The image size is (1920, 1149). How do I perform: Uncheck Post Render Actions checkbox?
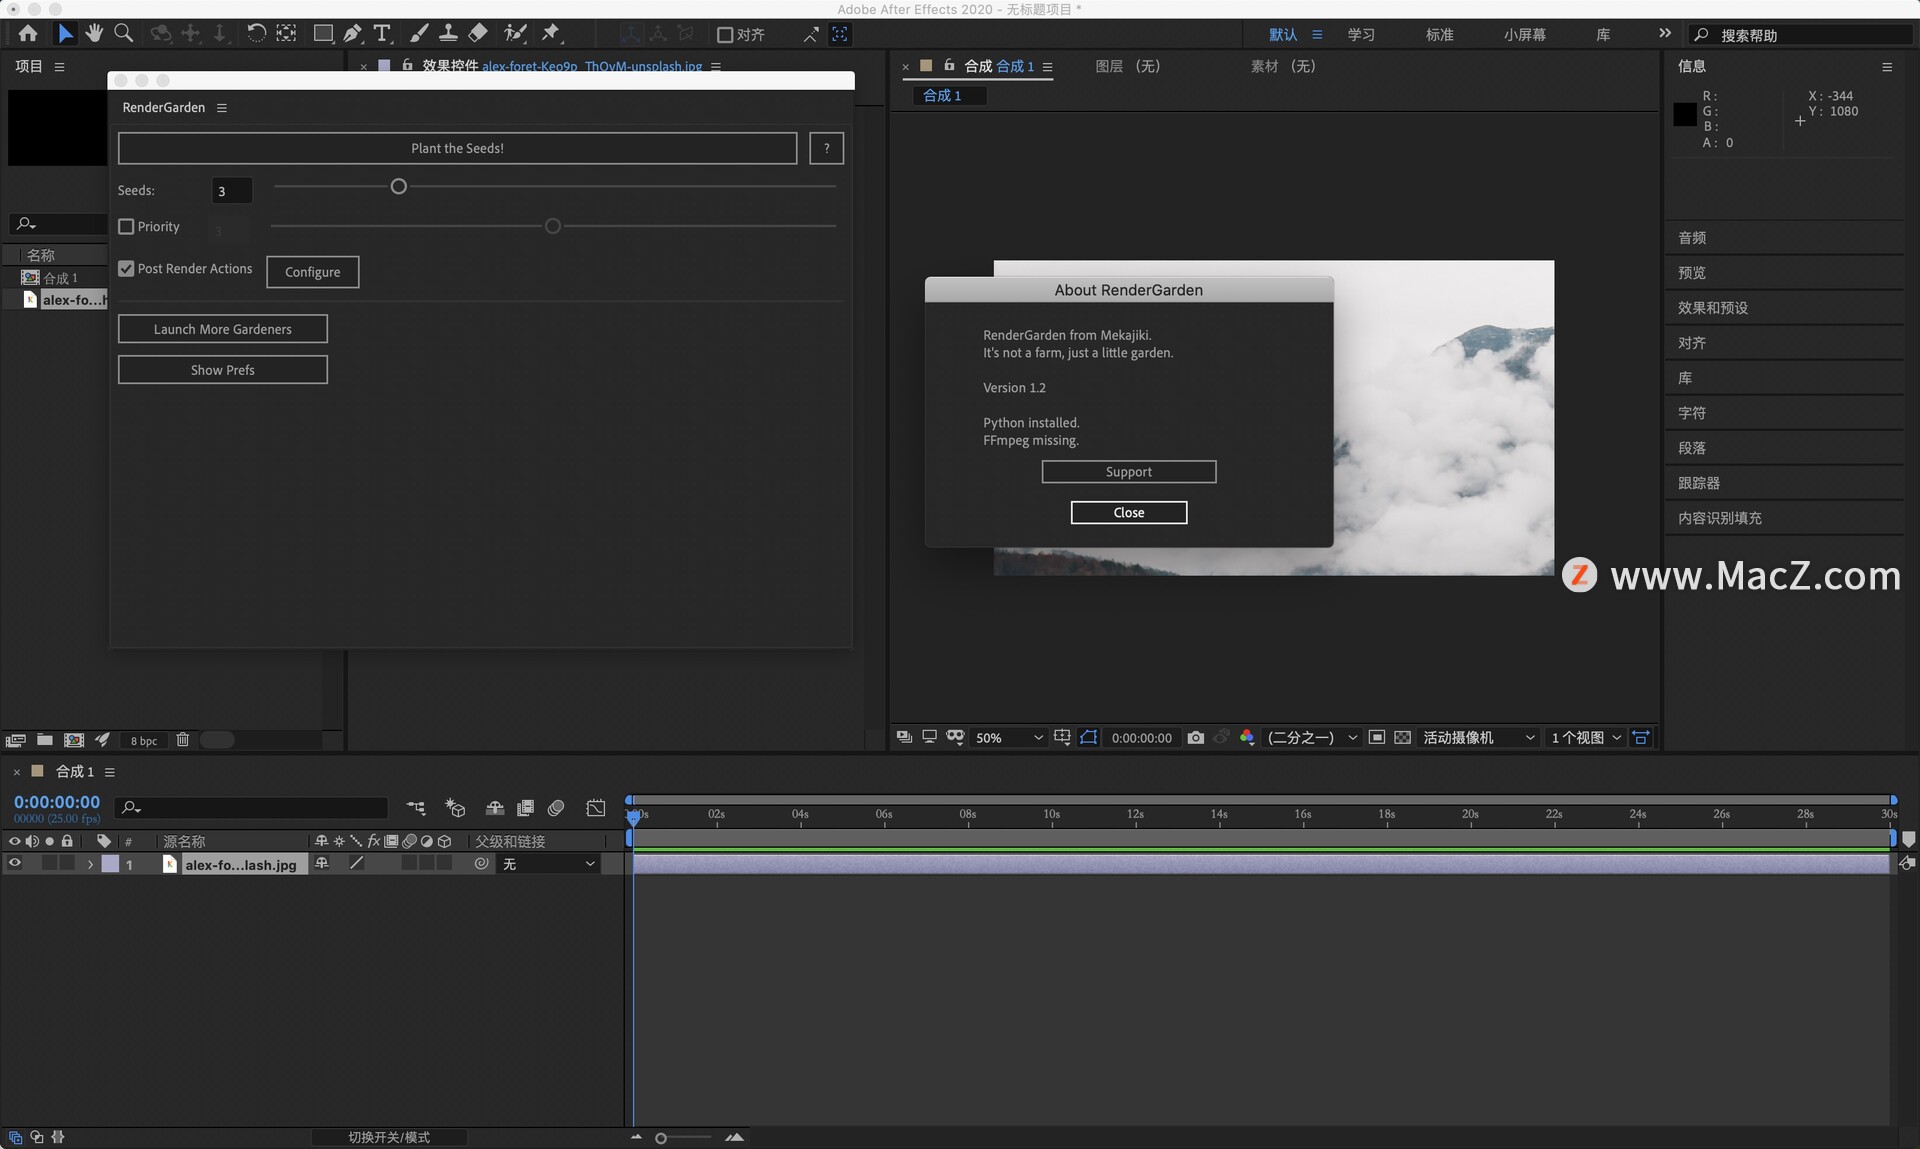[126, 269]
